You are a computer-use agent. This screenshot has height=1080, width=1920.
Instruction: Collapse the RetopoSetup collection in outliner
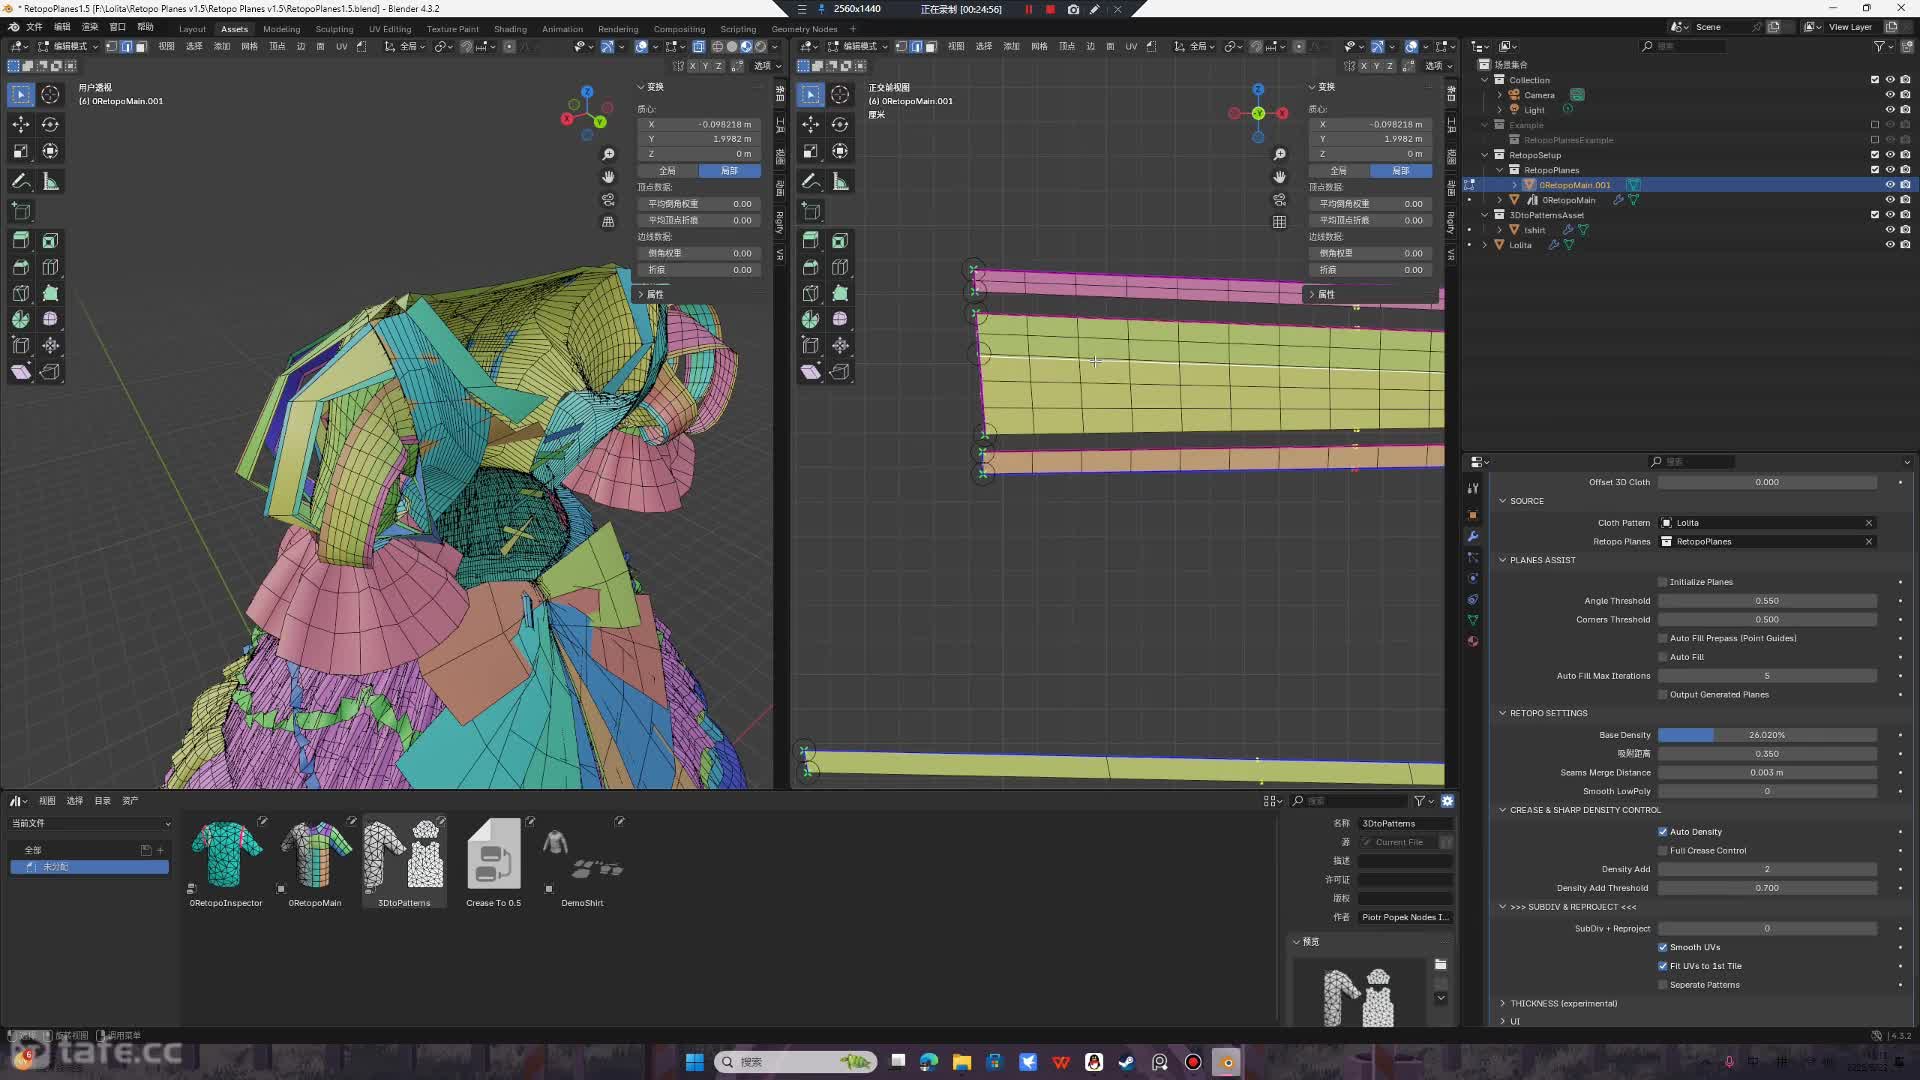(x=1485, y=155)
